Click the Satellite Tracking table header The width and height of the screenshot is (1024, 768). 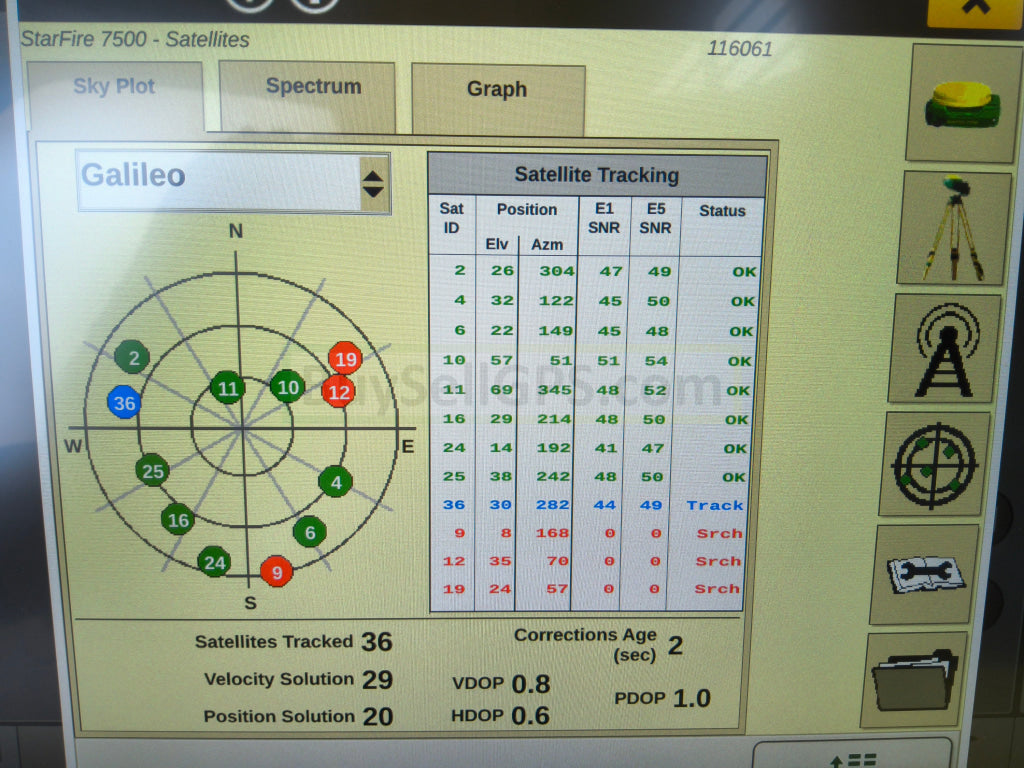(x=597, y=175)
